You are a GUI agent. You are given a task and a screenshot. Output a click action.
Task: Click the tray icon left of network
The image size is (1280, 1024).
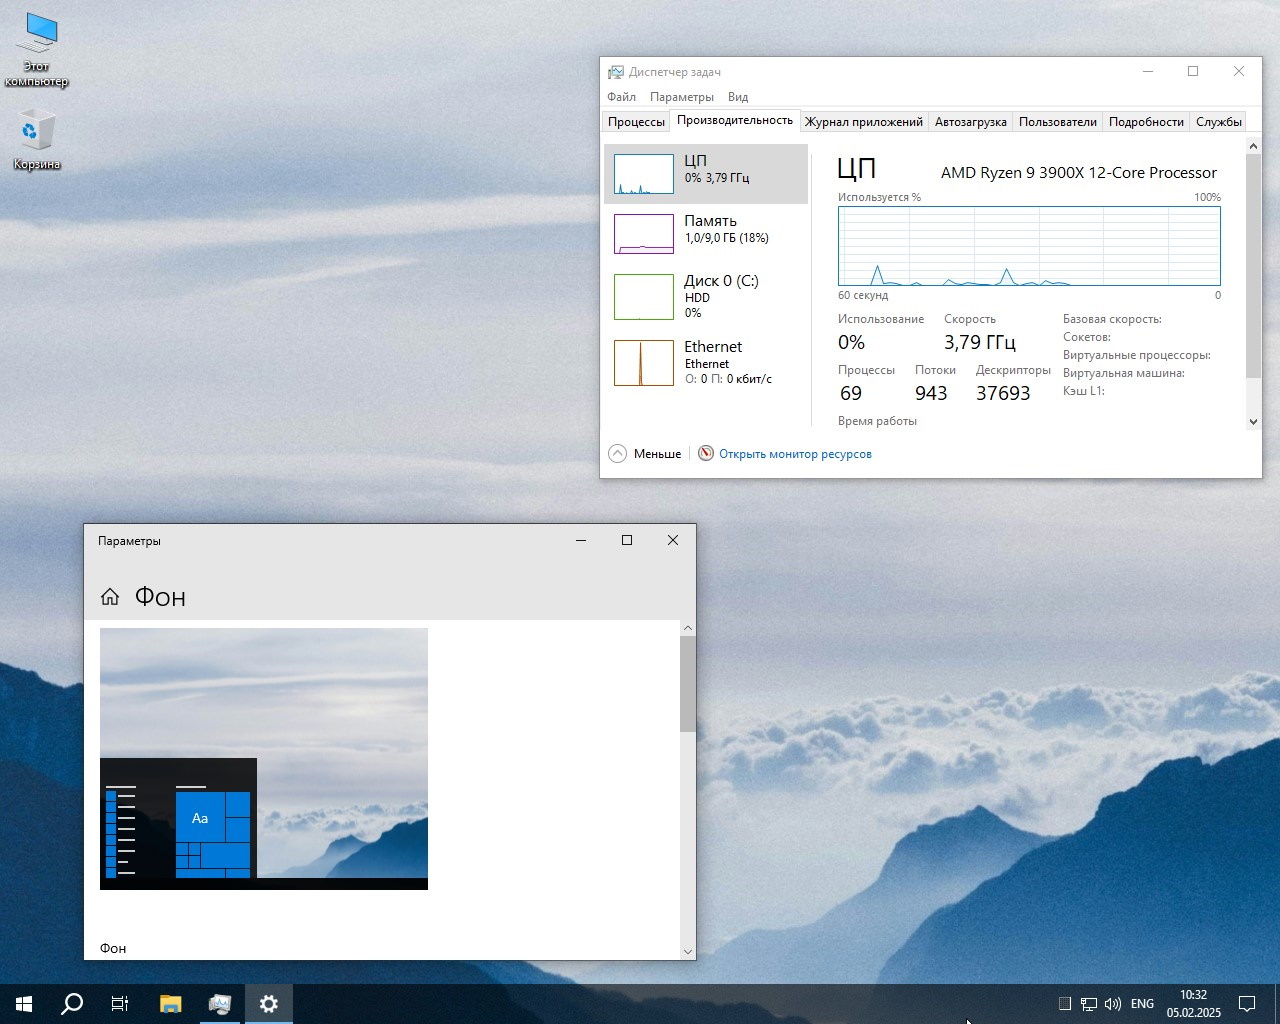click(x=1065, y=1004)
